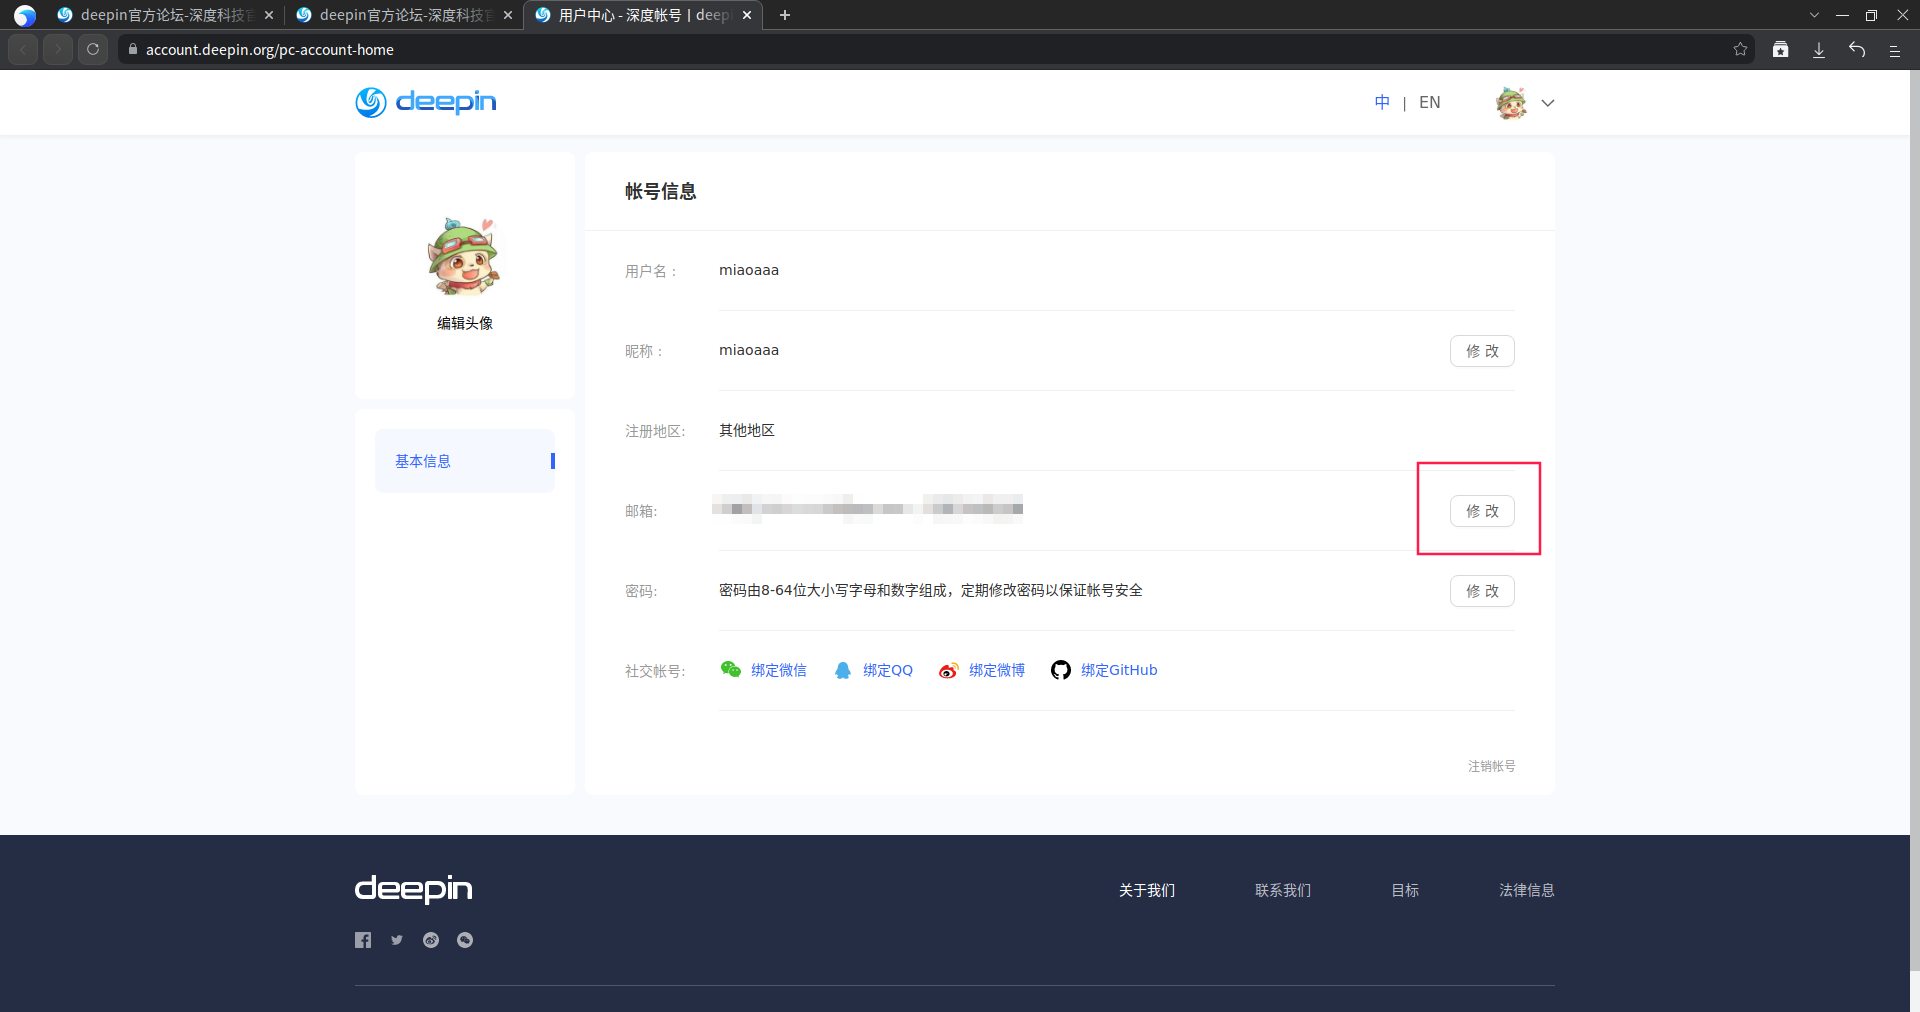
Task: Click the large profile avatar in the sidebar
Action: (x=464, y=257)
